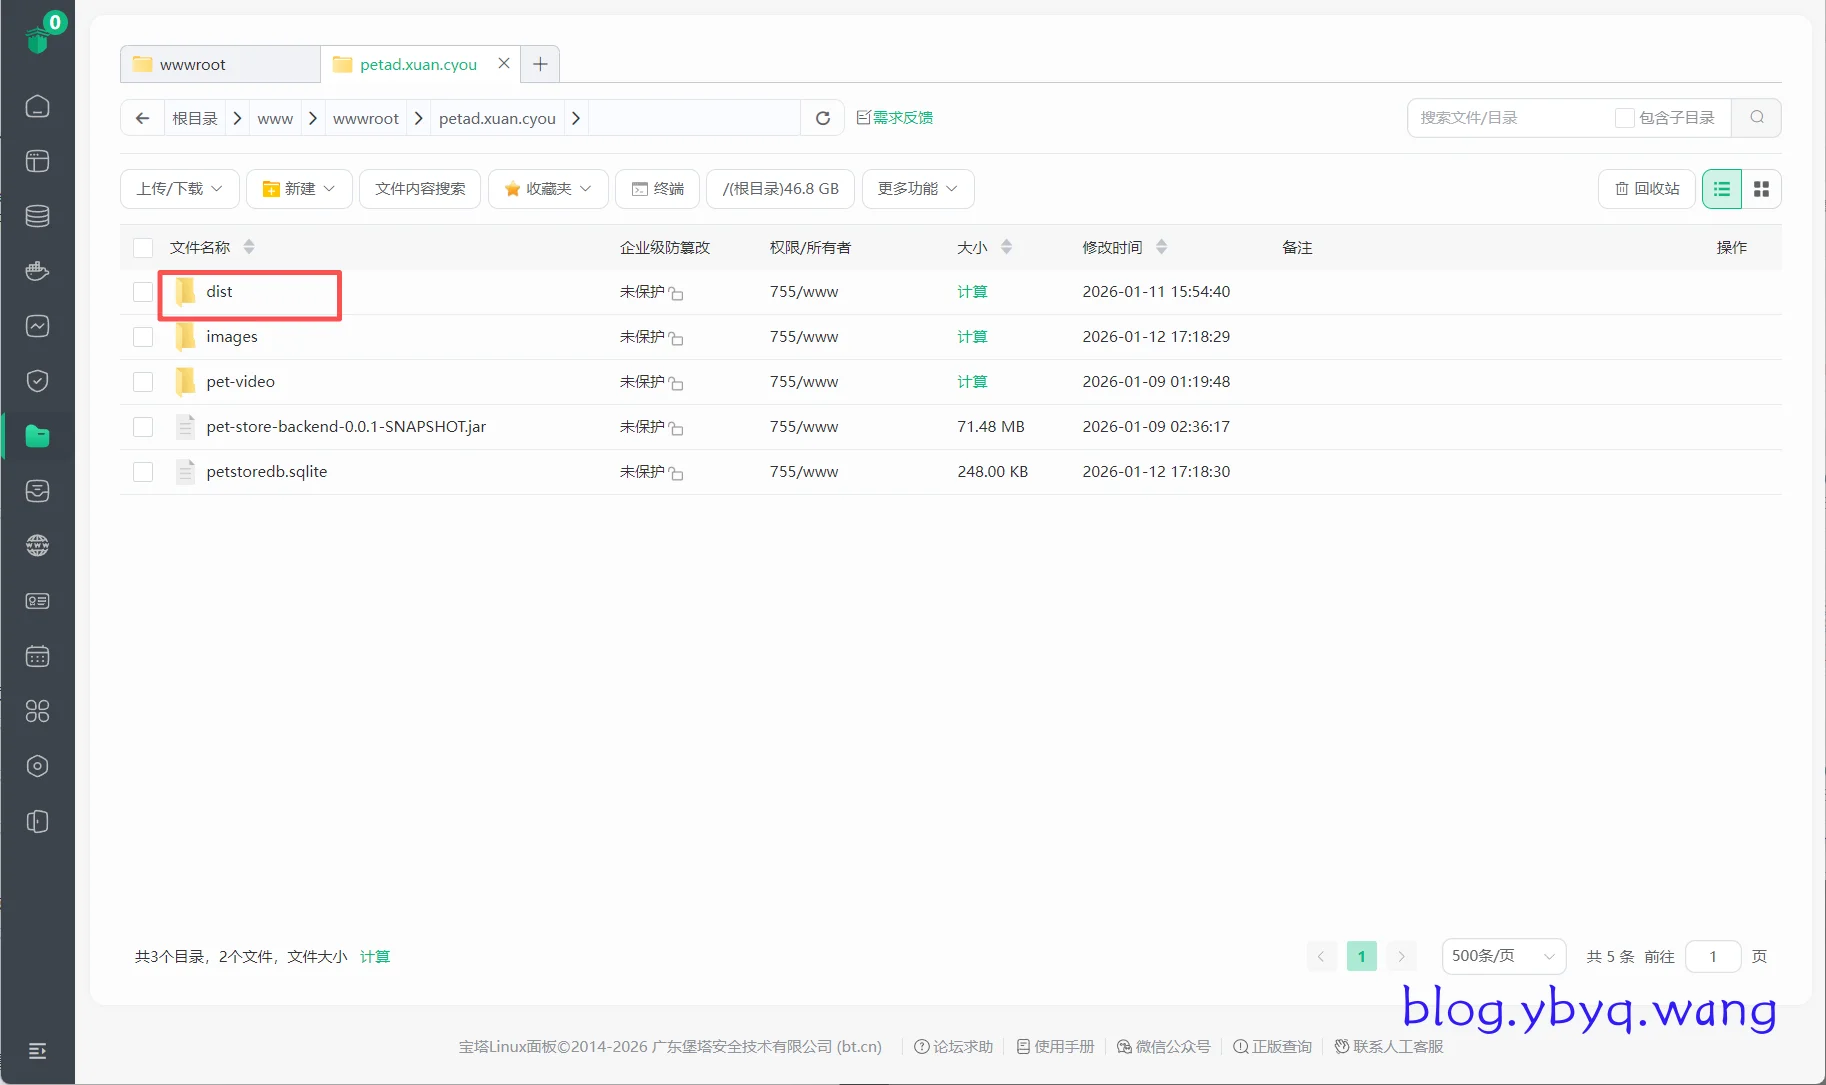
Task: Expand the upload/download dropdown
Action: point(180,189)
